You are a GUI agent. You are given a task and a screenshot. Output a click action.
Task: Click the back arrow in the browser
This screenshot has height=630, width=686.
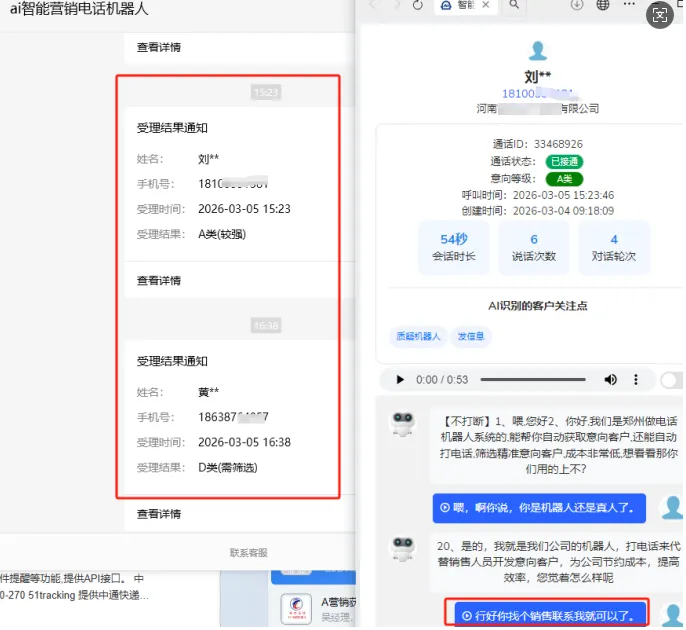373,5
